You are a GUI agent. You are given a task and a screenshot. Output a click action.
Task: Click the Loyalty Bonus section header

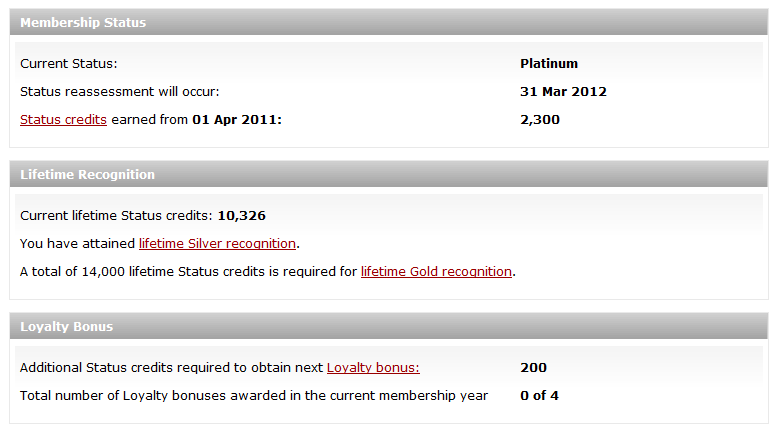pyautogui.click(x=389, y=326)
